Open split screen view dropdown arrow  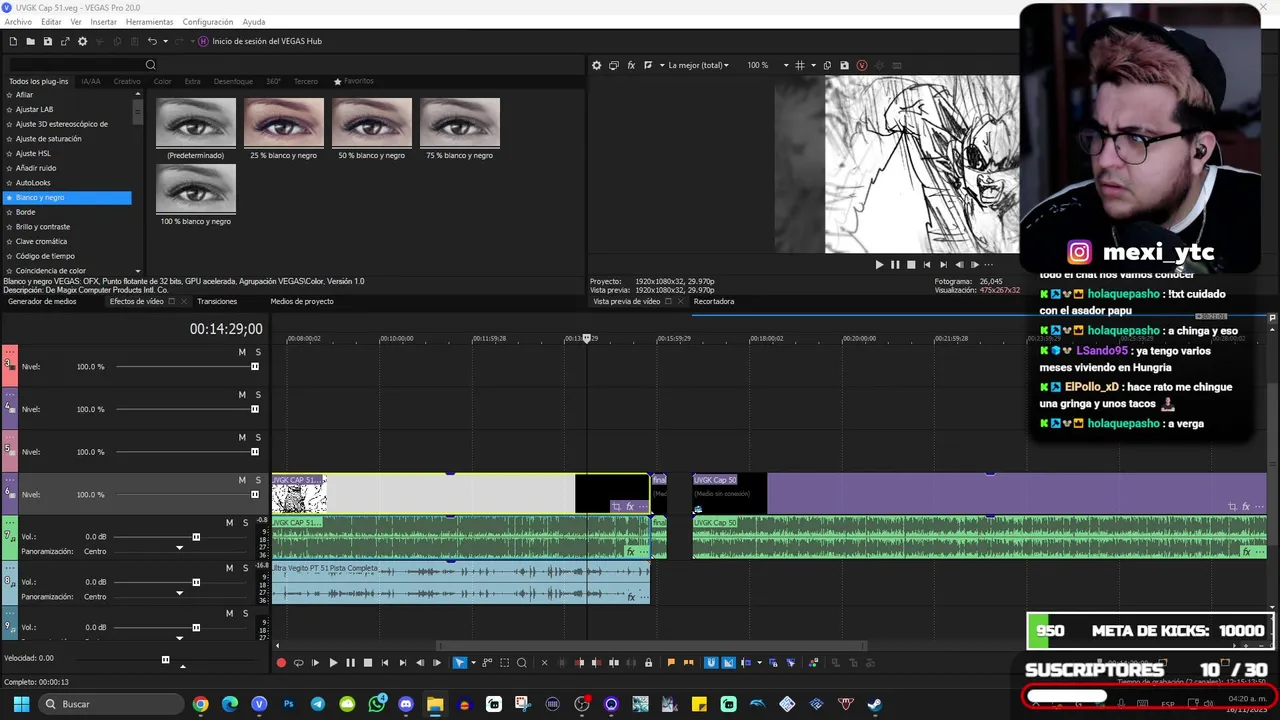pos(660,65)
